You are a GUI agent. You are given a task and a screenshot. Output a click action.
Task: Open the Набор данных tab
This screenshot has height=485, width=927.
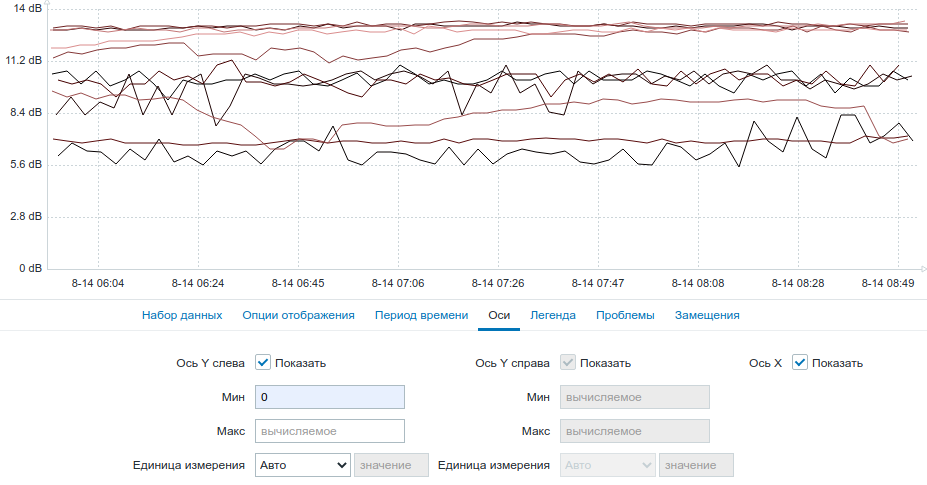tap(182, 315)
